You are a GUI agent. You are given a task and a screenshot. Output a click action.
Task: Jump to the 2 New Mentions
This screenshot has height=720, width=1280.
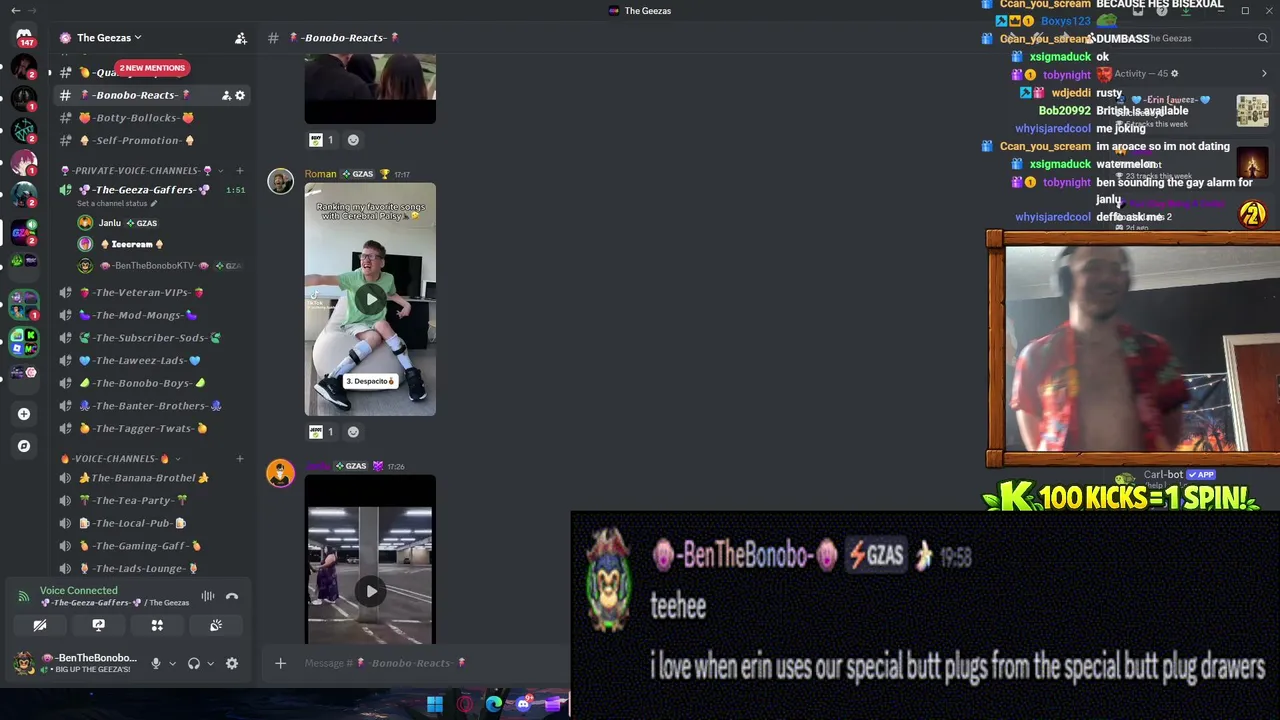click(x=152, y=68)
